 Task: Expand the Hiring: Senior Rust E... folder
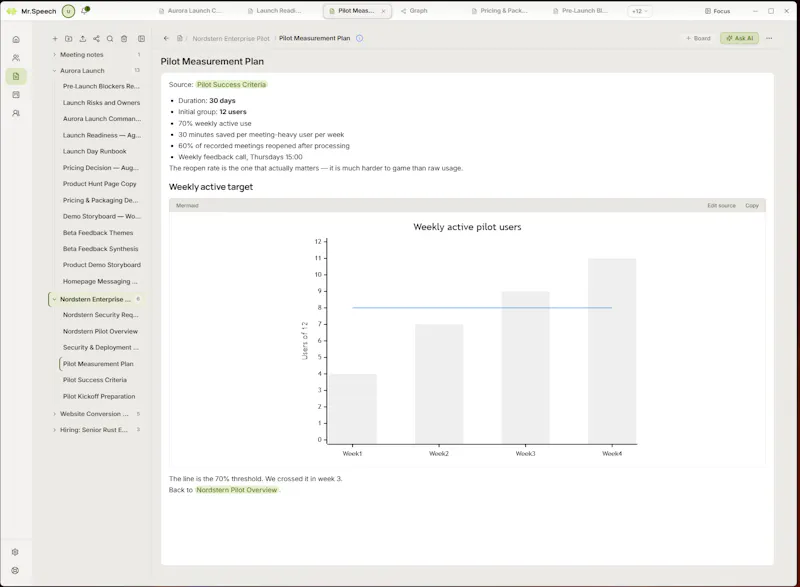click(x=55, y=430)
